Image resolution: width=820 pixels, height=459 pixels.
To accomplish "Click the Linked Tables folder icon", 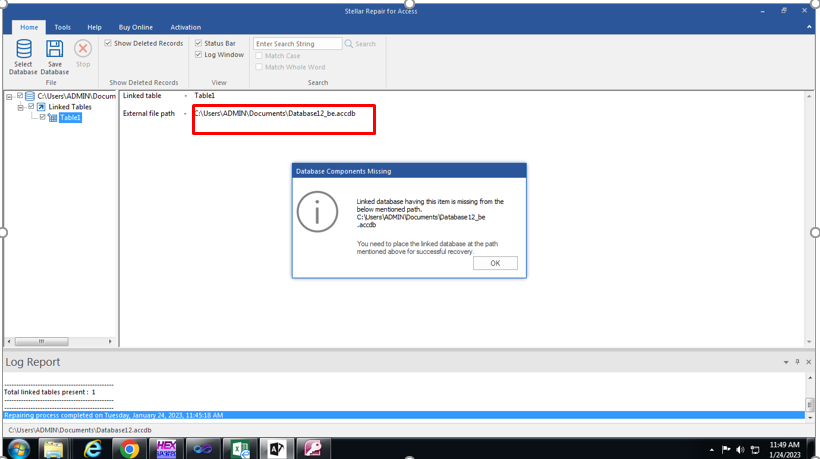I will point(41,107).
